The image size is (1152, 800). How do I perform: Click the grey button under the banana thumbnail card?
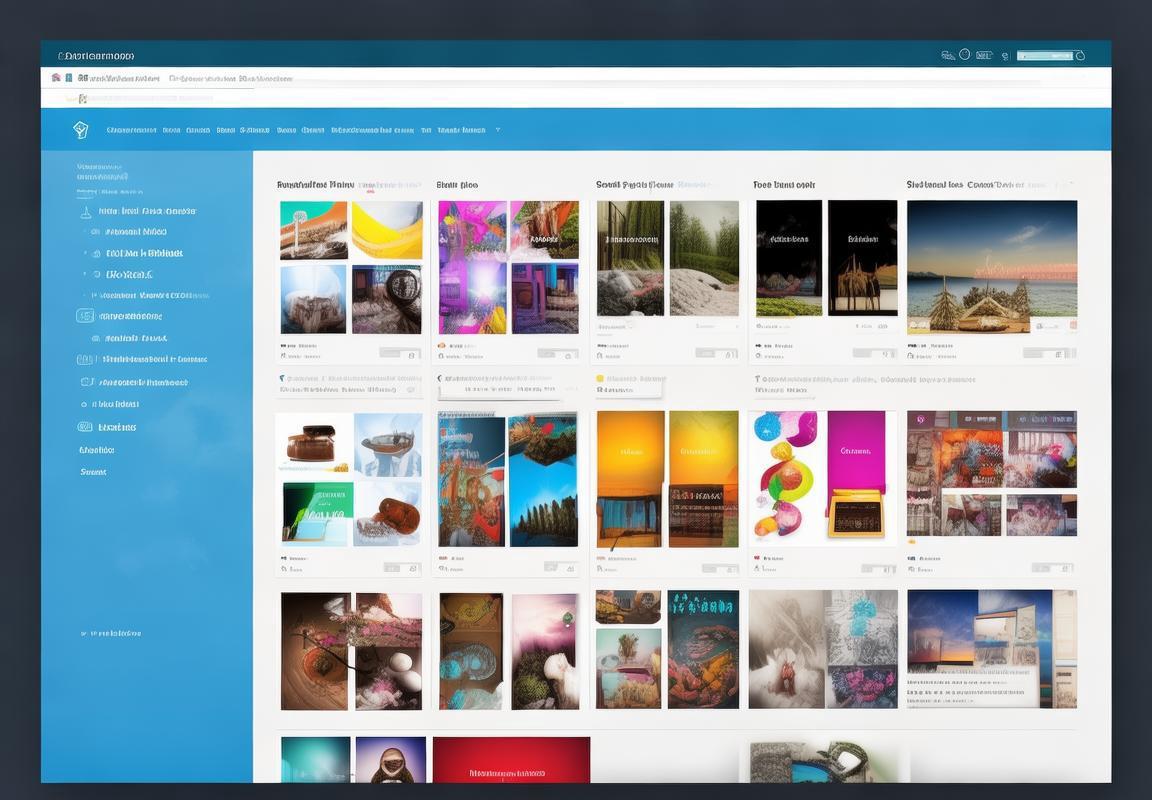click(x=400, y=353)
